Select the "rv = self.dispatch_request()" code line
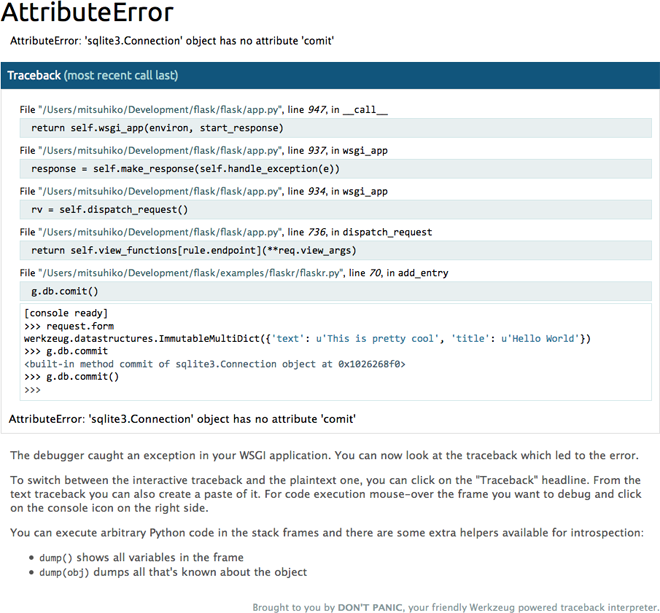660x613 pixels. (x=109, y=210)
